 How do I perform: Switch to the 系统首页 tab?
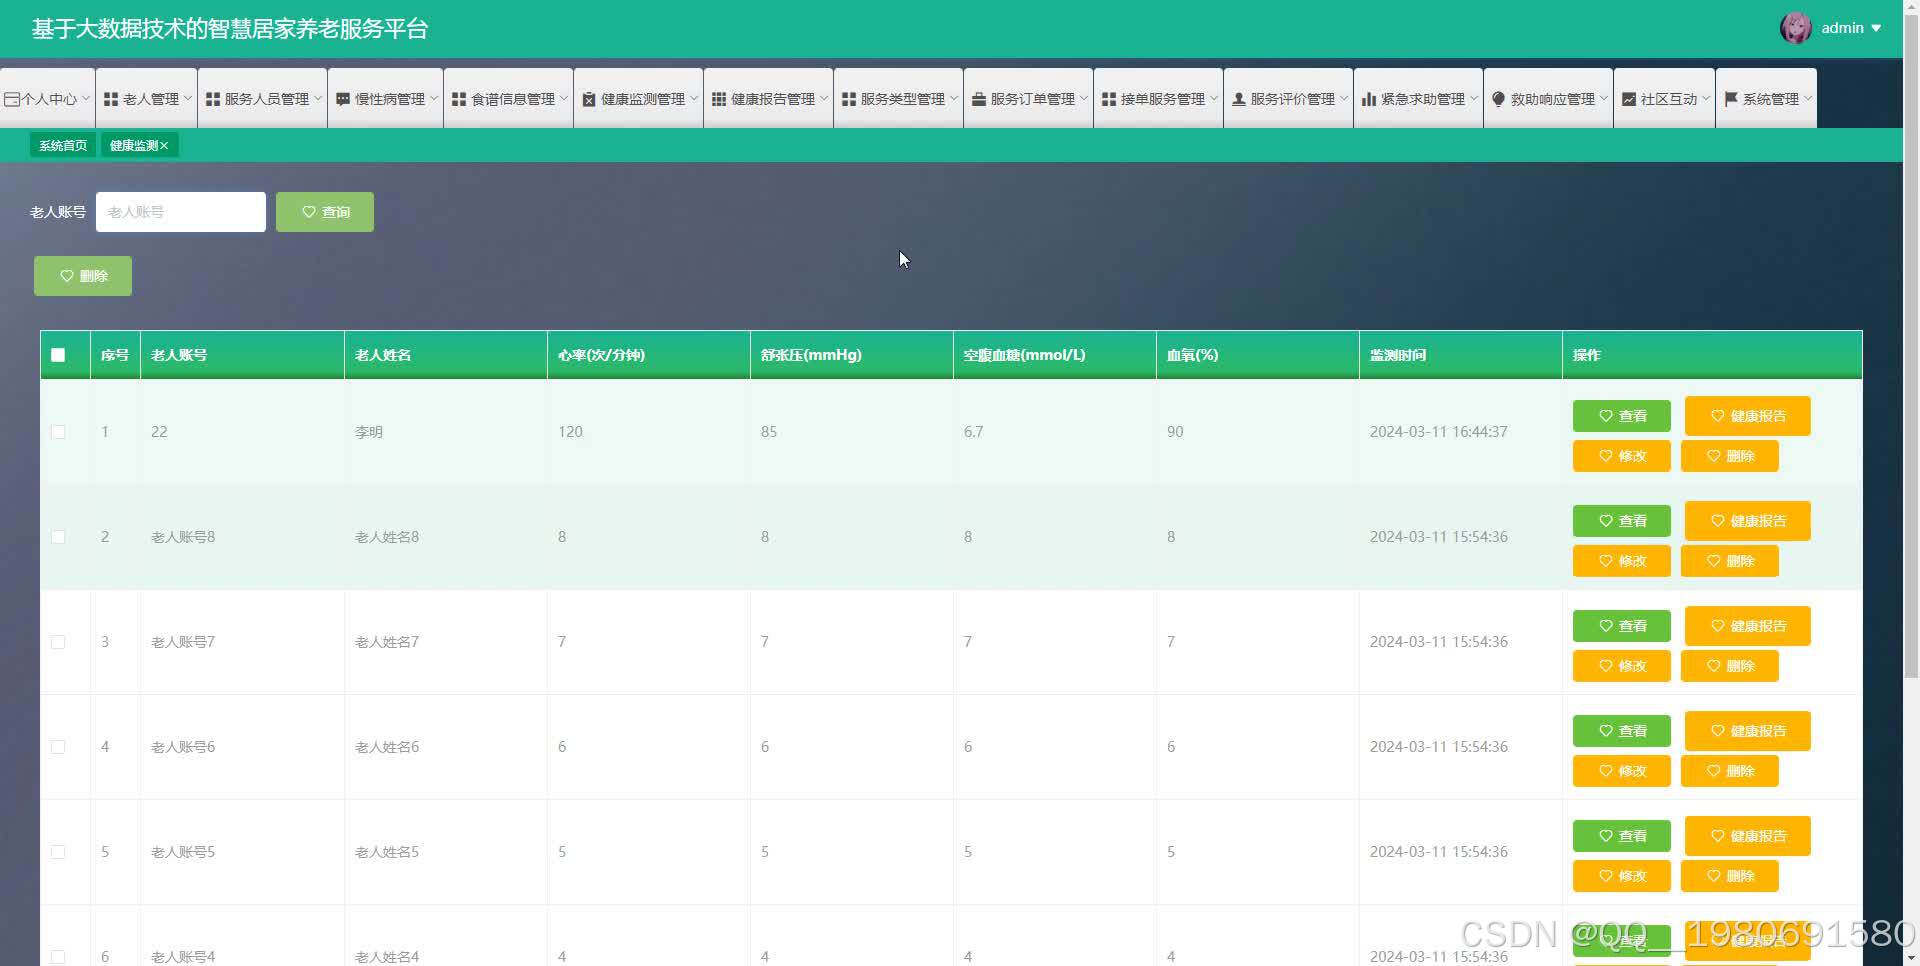[x=63, y=146]
